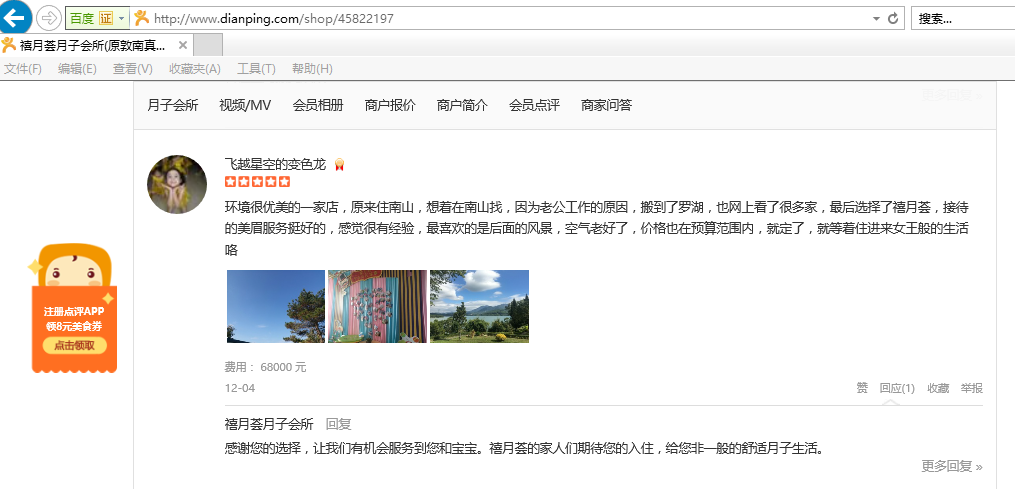Click the five-star rating icons
1015x489 pixels.
257,182
